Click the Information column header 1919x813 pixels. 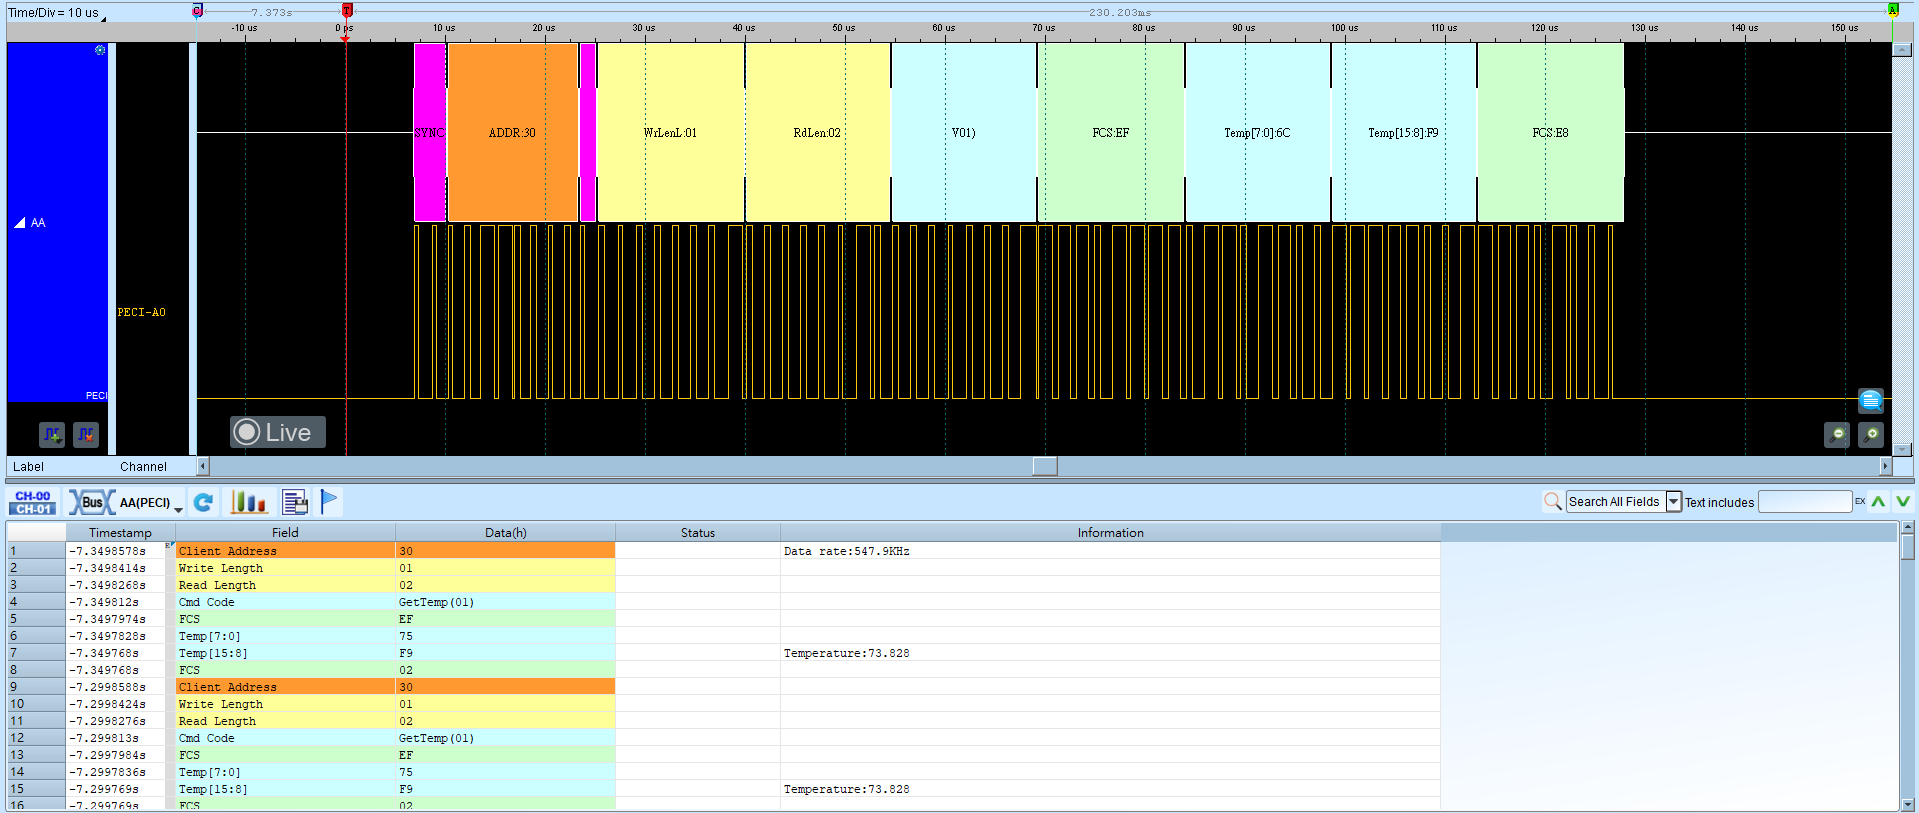(1110, 533)
